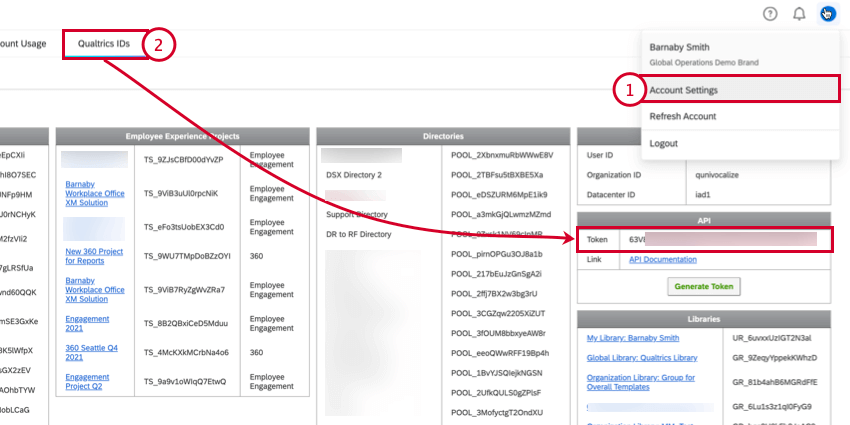Screen dimensions: 850x425
Task: Select ID POOL_2TBFsu5tBXBE5Xa
Action: [497, 175]
